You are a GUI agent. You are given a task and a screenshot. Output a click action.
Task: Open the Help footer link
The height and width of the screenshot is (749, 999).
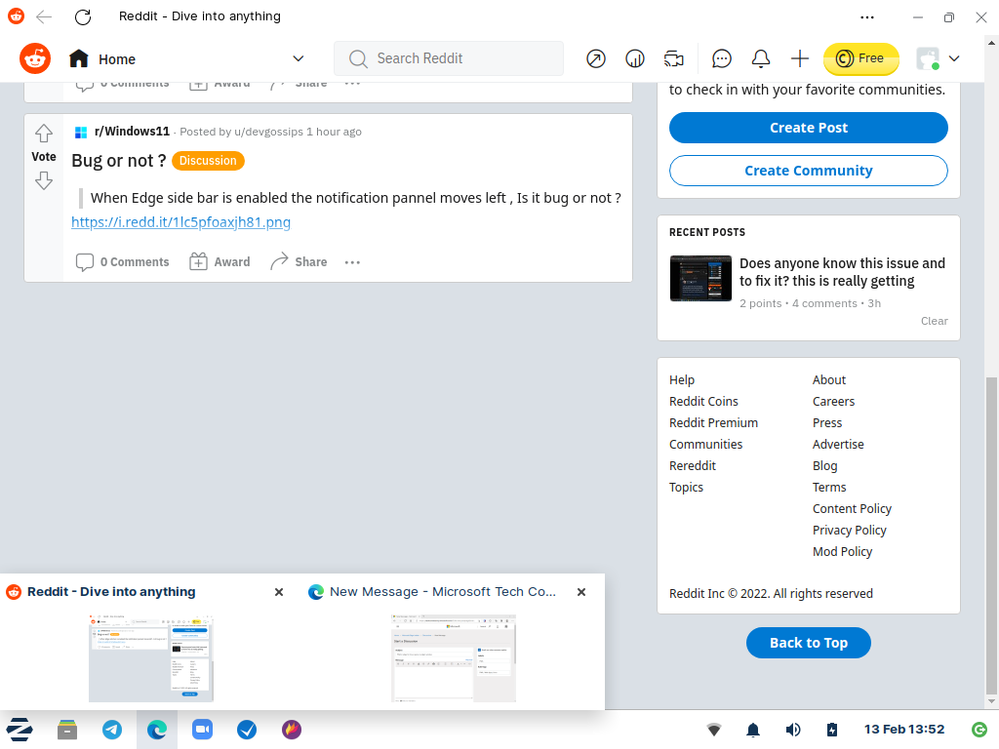click(x=682, y=380)
